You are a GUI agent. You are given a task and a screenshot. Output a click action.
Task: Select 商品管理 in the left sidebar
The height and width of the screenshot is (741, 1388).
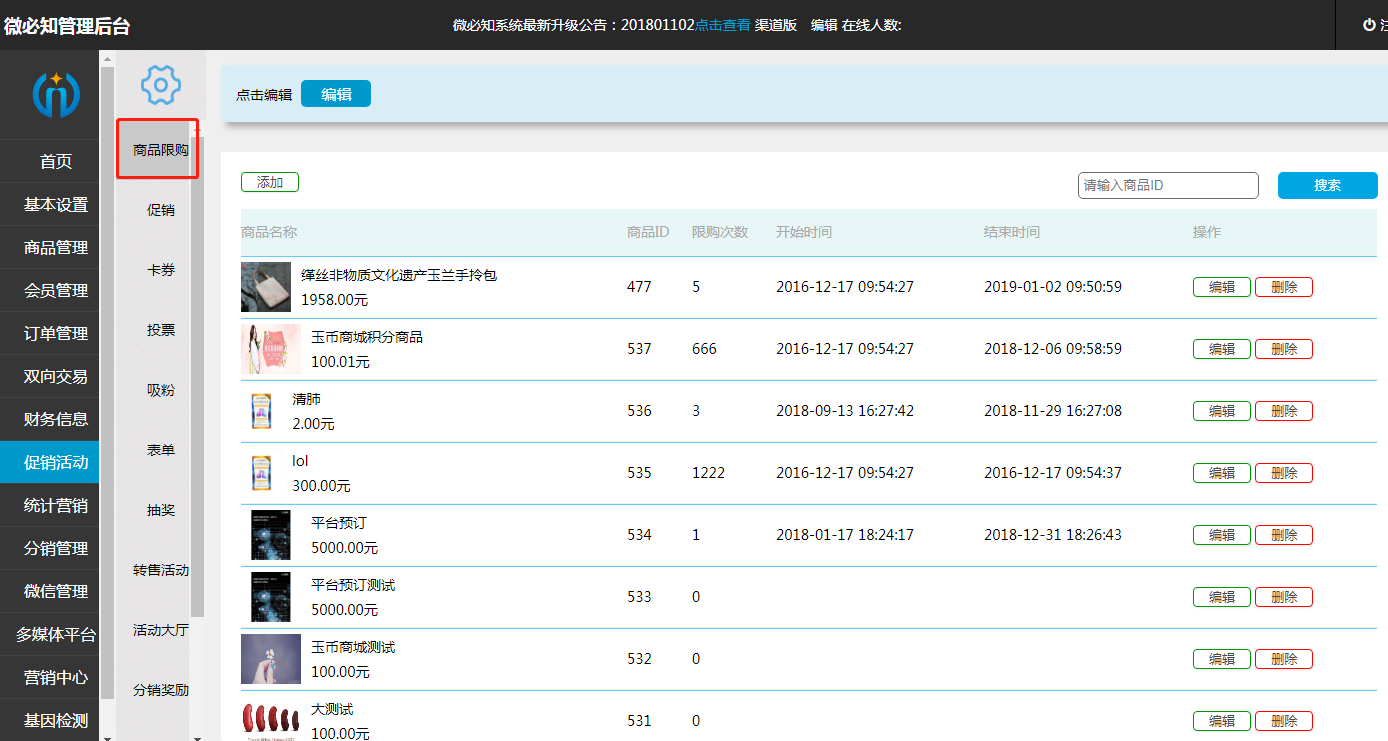(x=50, y=247)
